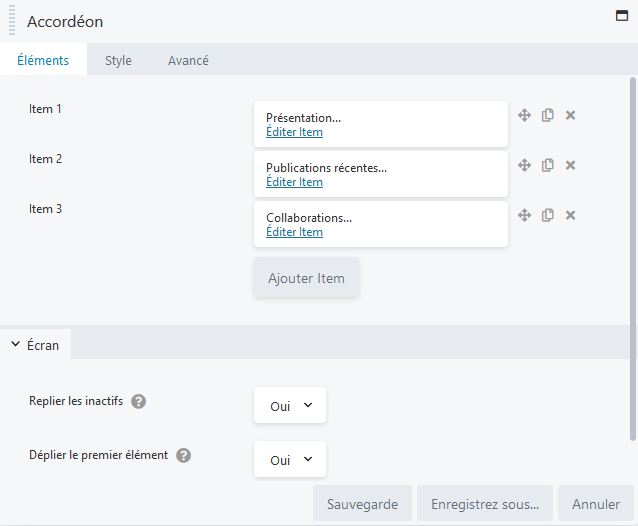Open the Replier les inactifs dropdown

[290, 405]
